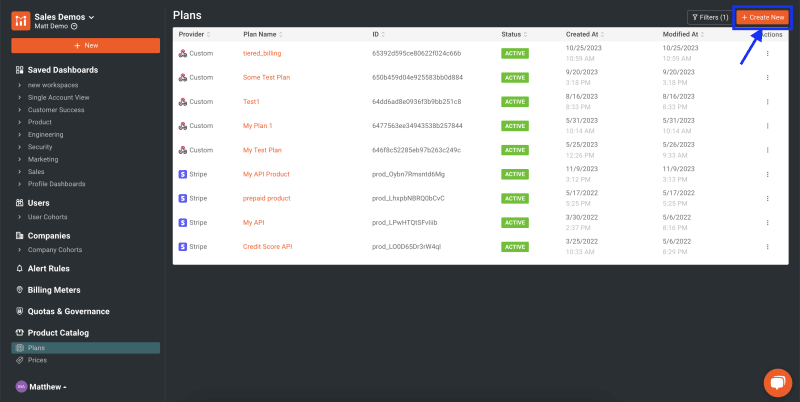This screenshot has height=402, width=800.
Task: Open the Filters (1) button
Action: [x=710, y=17]
